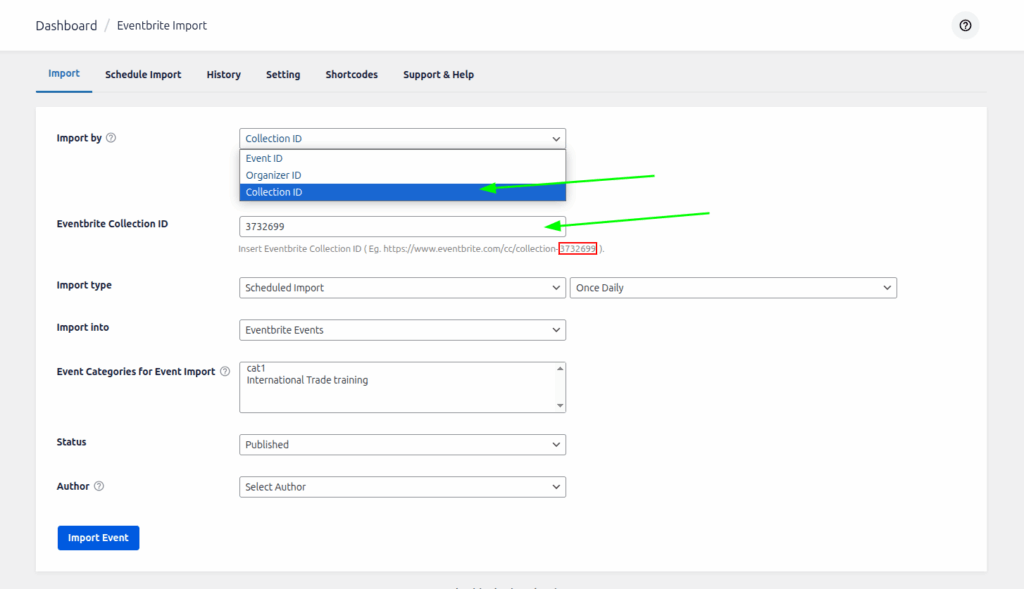The image size is (1024, 589).
Task: Open the Scheduled Import type dropdown
Action: pyautogui.click(x=402, y=288)
